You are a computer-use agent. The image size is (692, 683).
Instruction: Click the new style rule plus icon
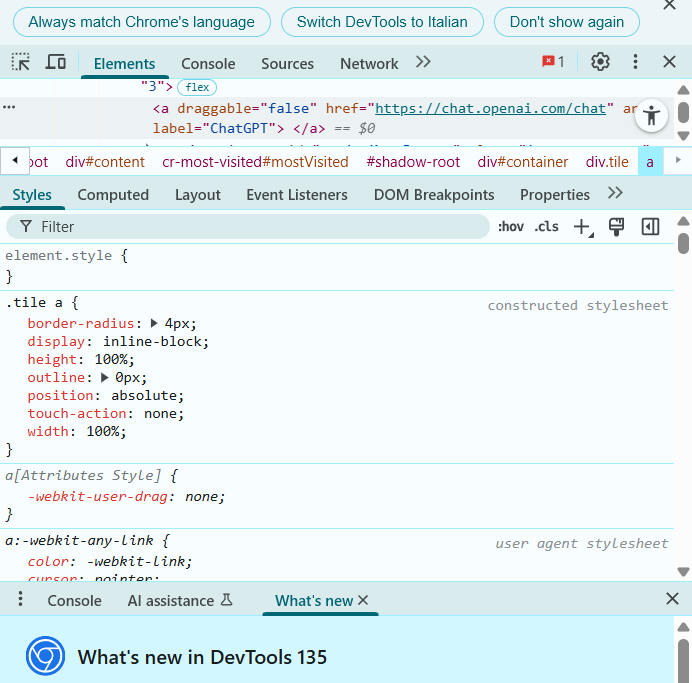[x=581, y=227]
